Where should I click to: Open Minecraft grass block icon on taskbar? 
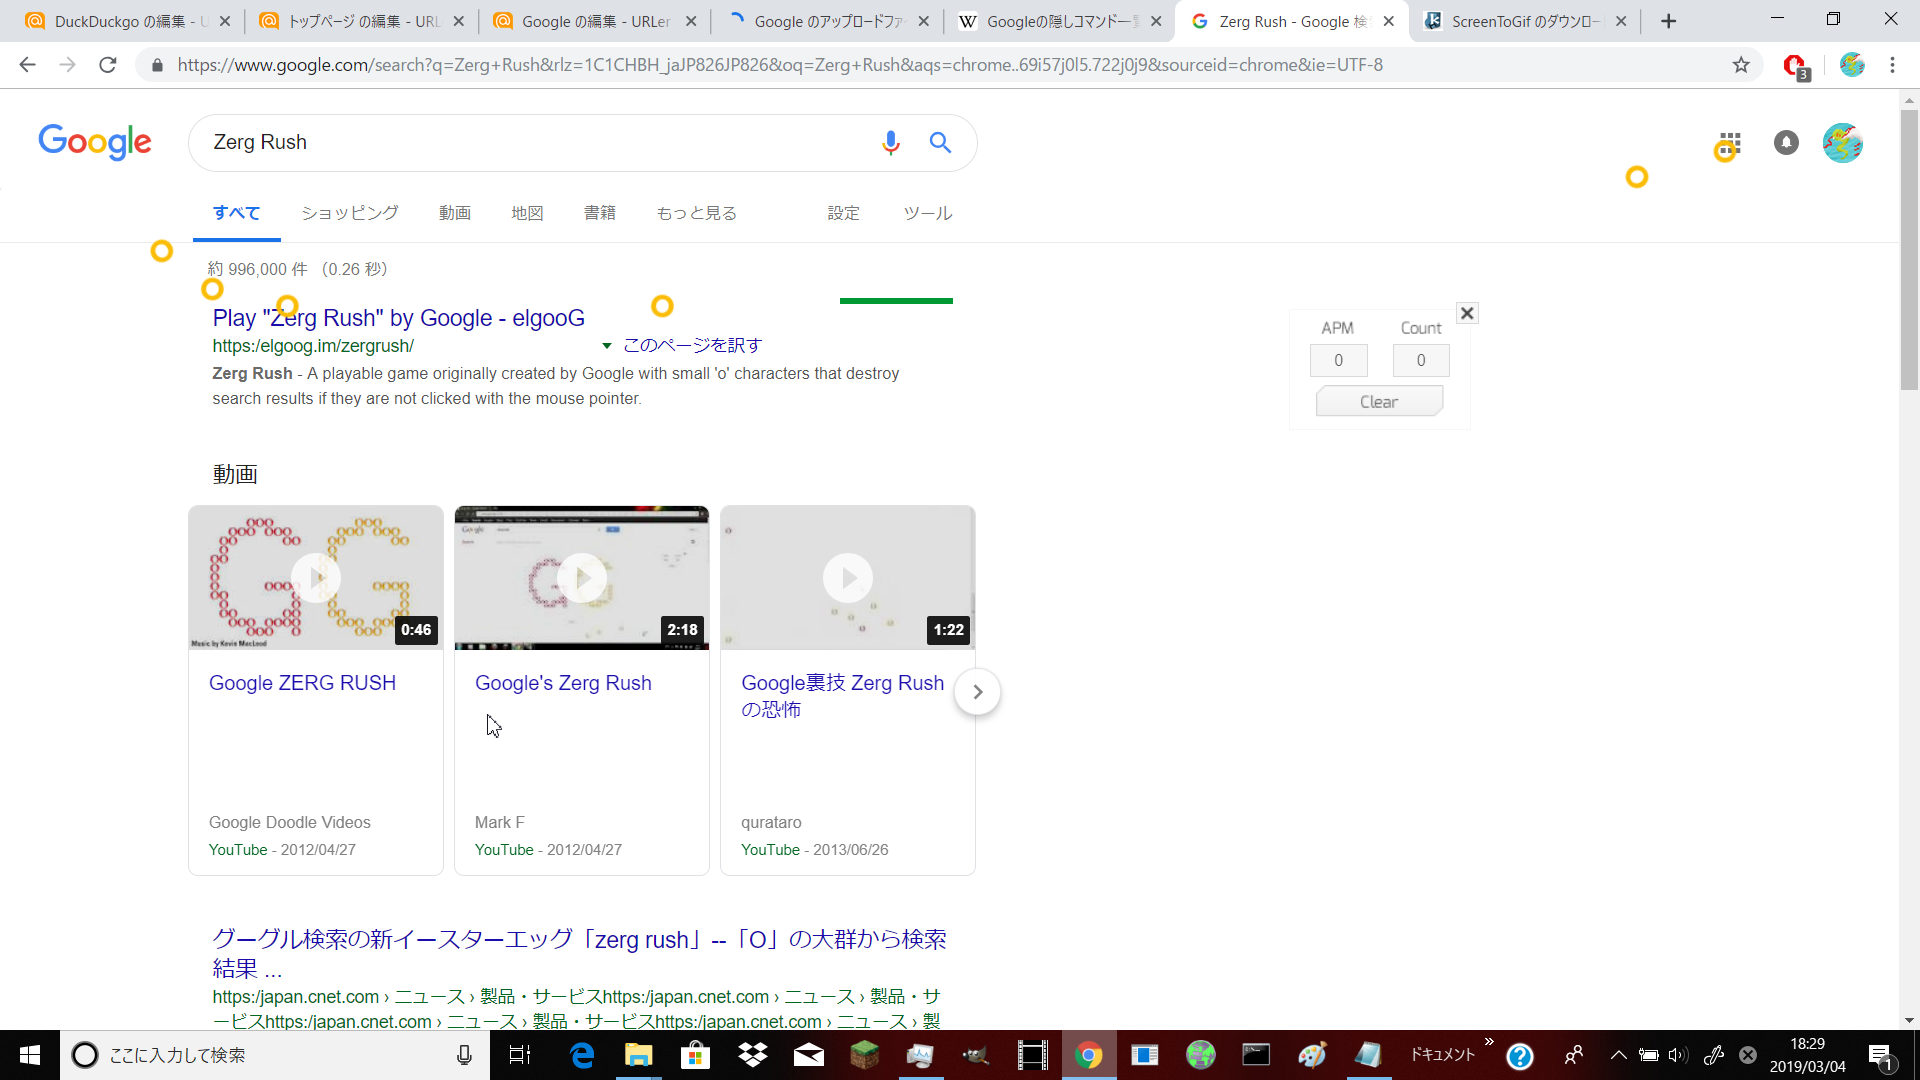pos(864,1055)
